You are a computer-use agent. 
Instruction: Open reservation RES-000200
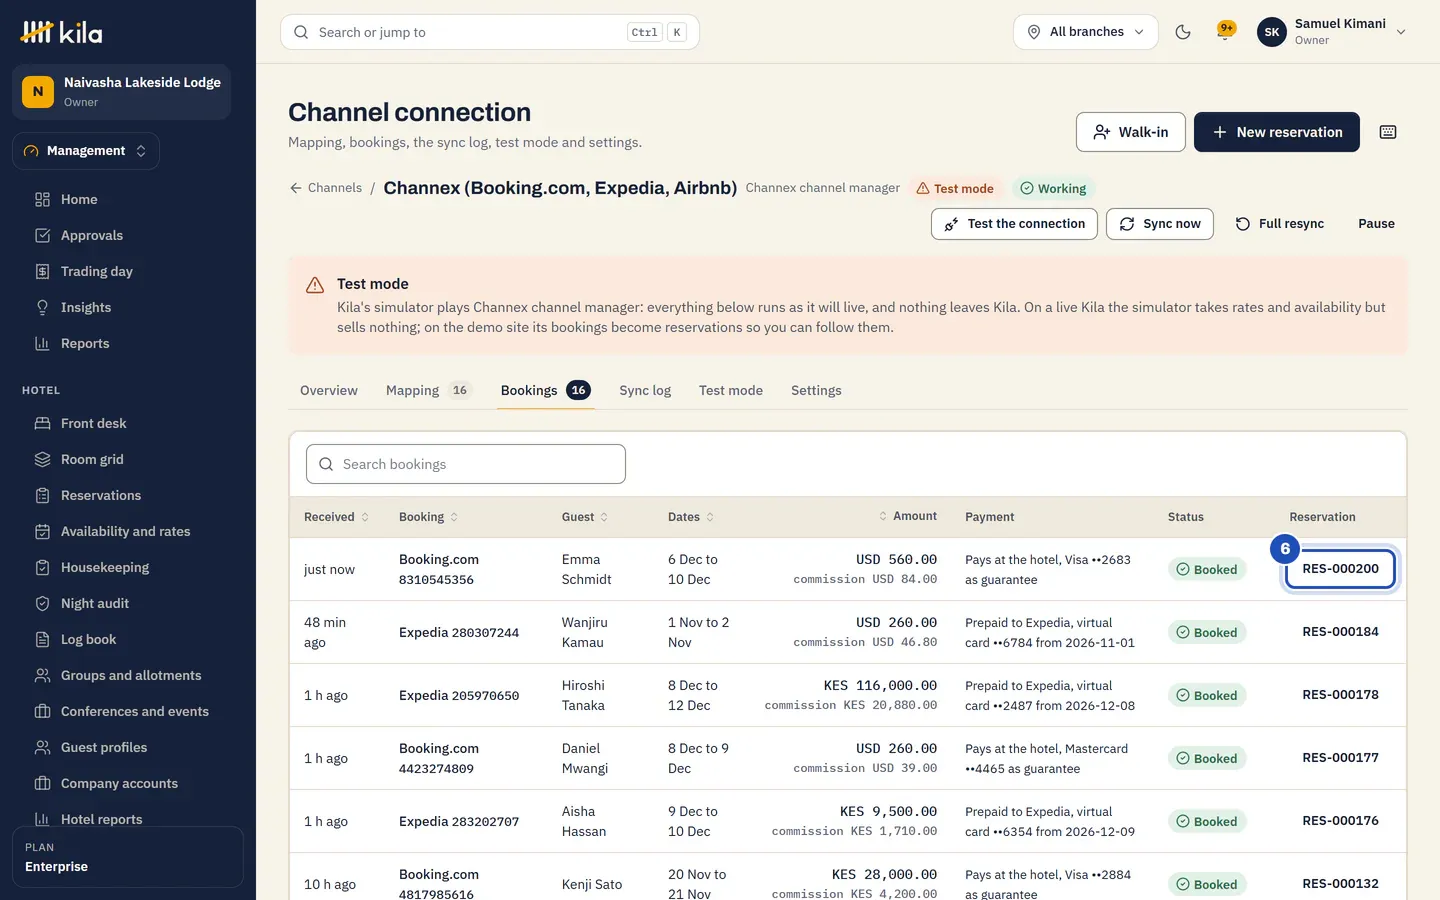tap(1340, 569)
